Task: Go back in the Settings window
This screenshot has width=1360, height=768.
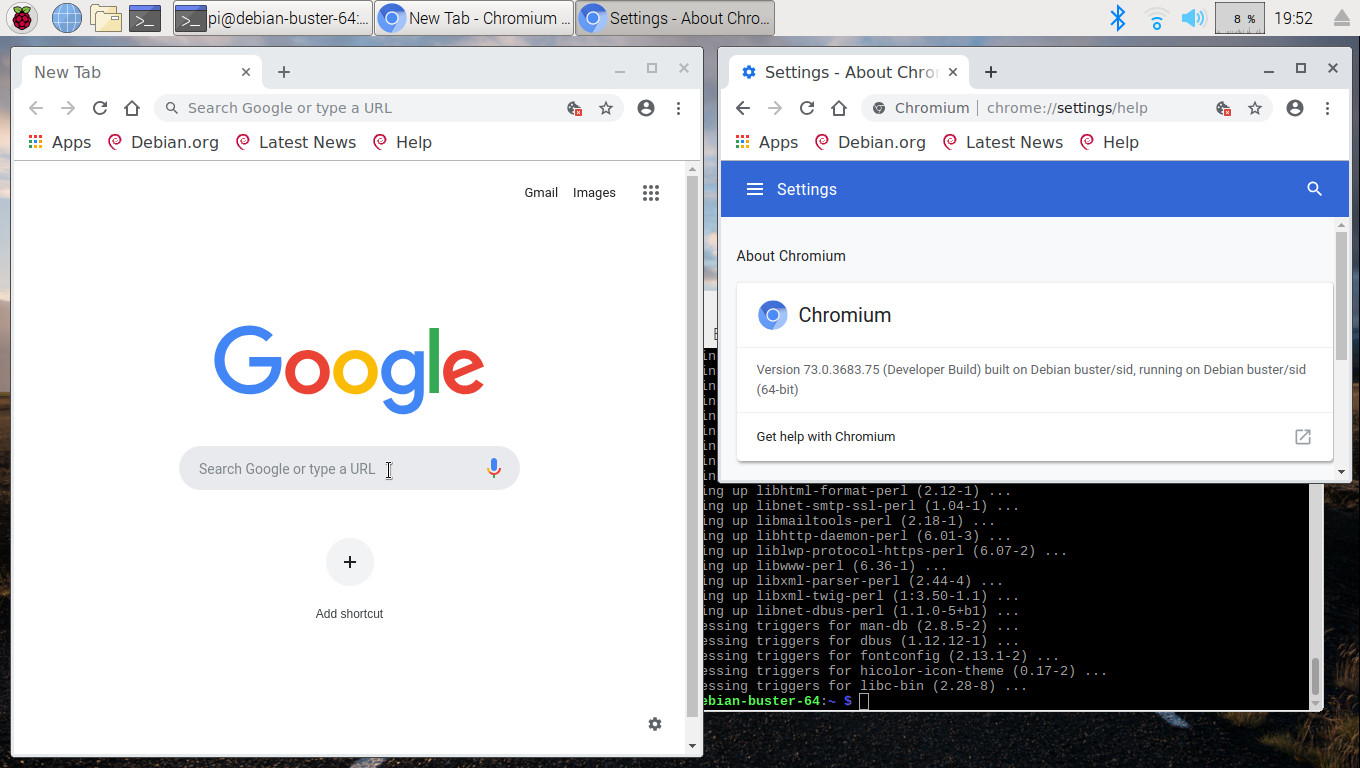Action: pyautogui.click(x=743, y=108)
